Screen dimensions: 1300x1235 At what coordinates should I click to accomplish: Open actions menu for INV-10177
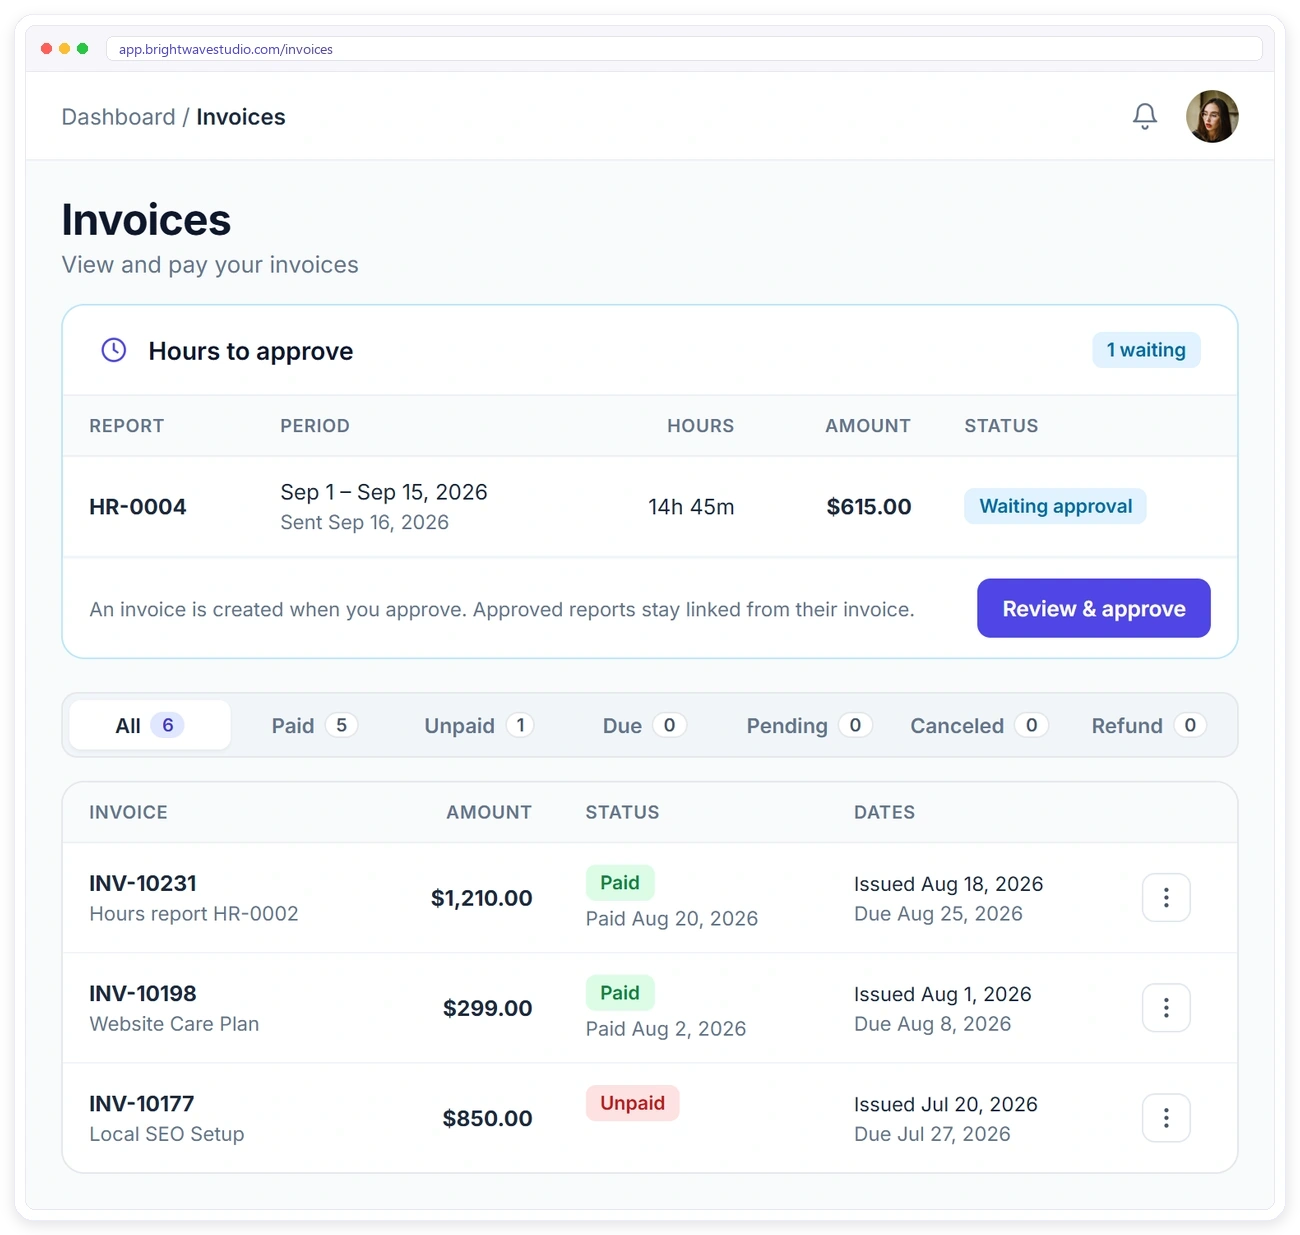tap(1166, 1117)
